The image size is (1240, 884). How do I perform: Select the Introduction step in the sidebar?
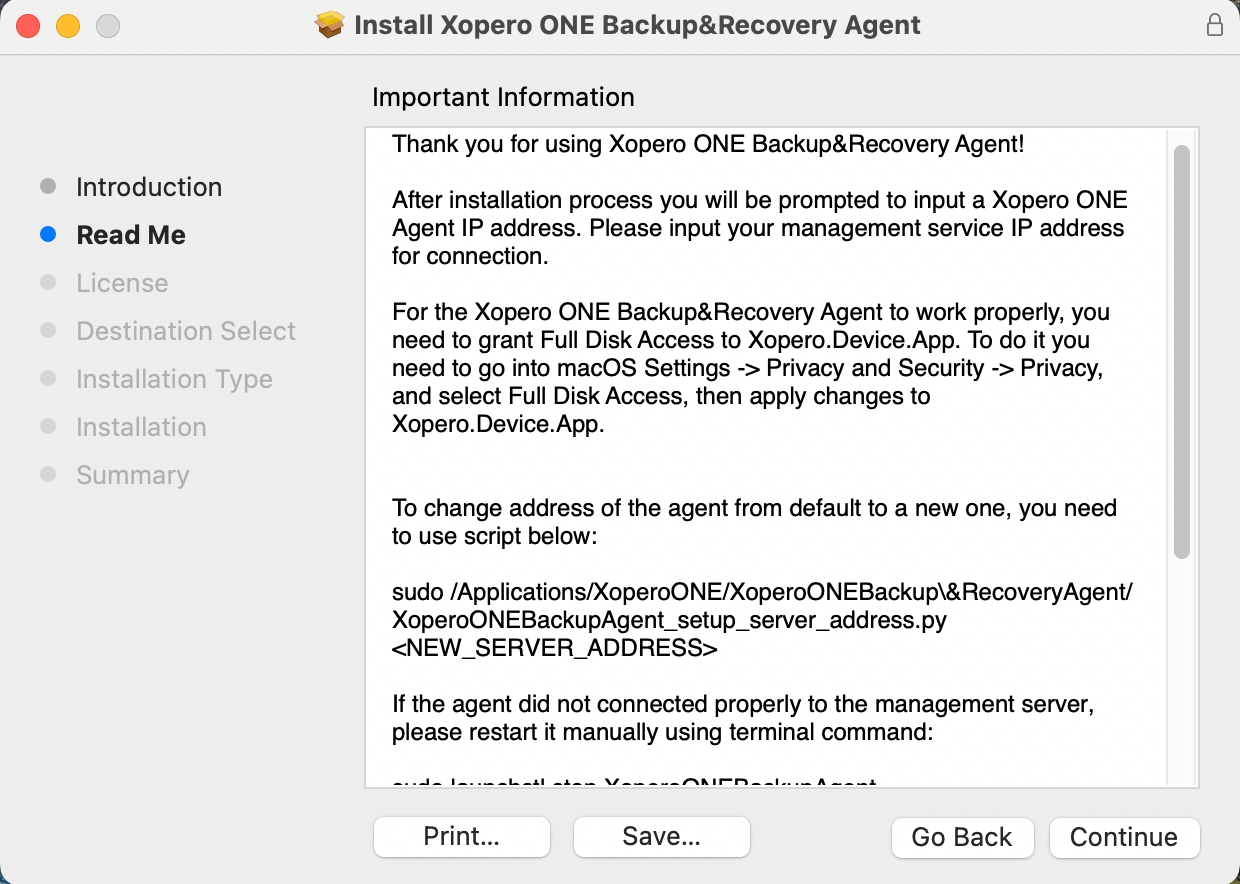click(x=149, y=186)
